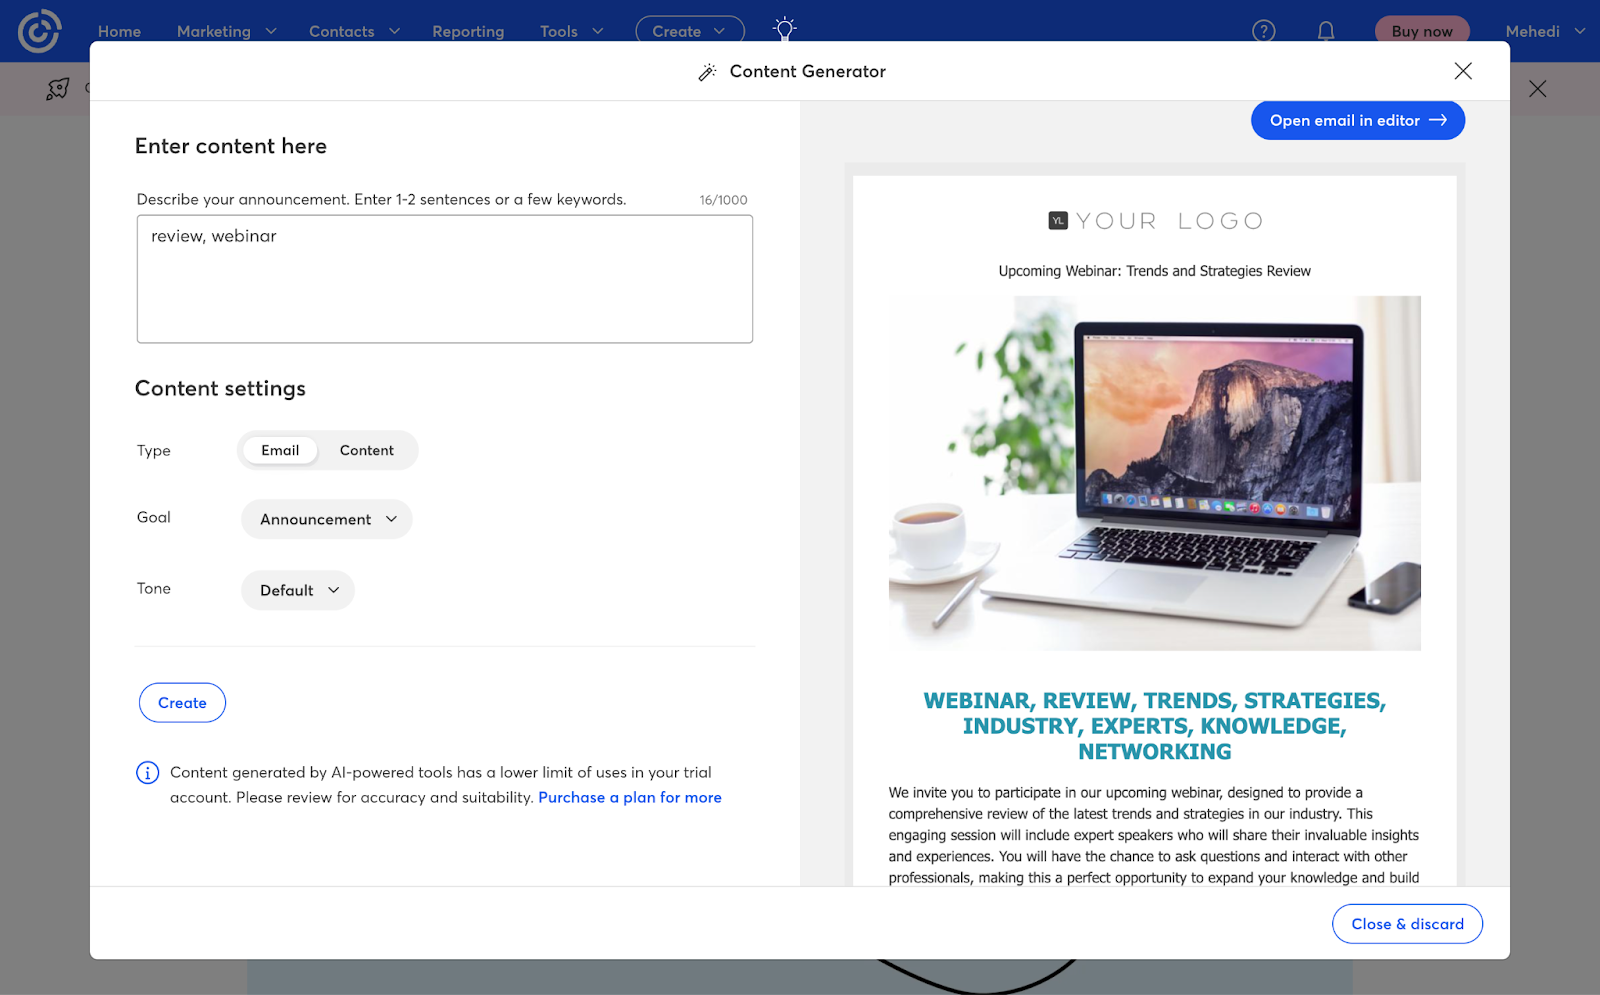This screenshot has width=1600, height=995.
Task: Open the Mehedi account menu
Action: tap(1545, 31)
